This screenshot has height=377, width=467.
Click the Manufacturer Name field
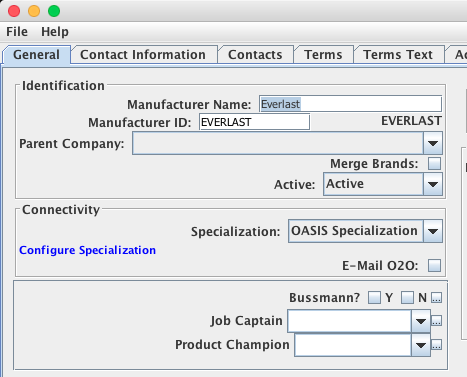[350, 104]
